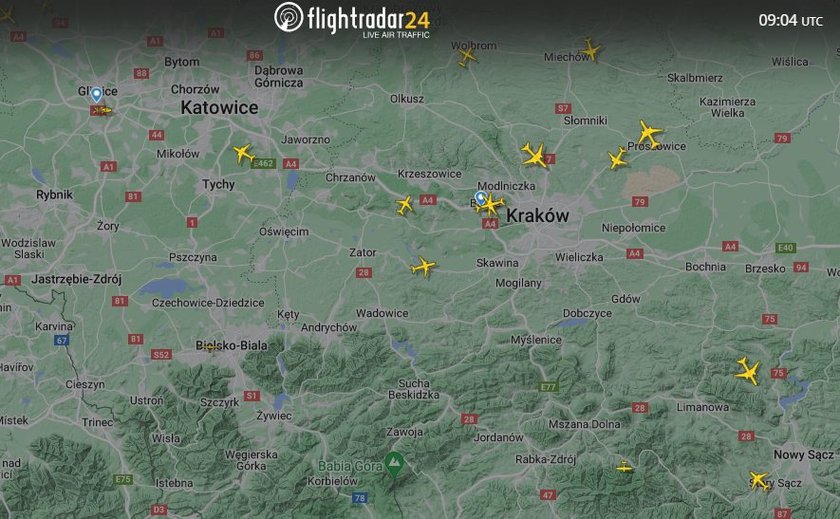Select the aircraft near Wolbrom
Image resolution: width=840 pixels, height=519 pixels.
pos(467,56)
